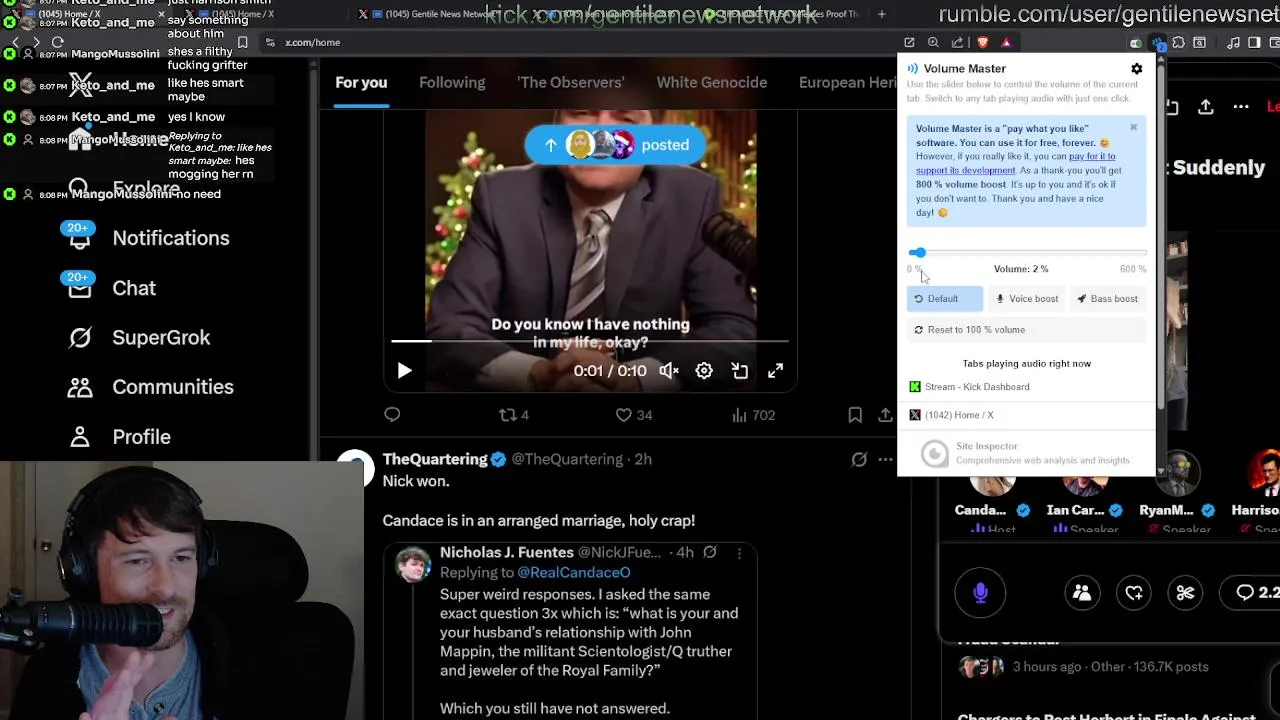The height and width of the screenshot is (720, 1280).
Task: Open Communities in the X sidebar
Action: (150, 387)
